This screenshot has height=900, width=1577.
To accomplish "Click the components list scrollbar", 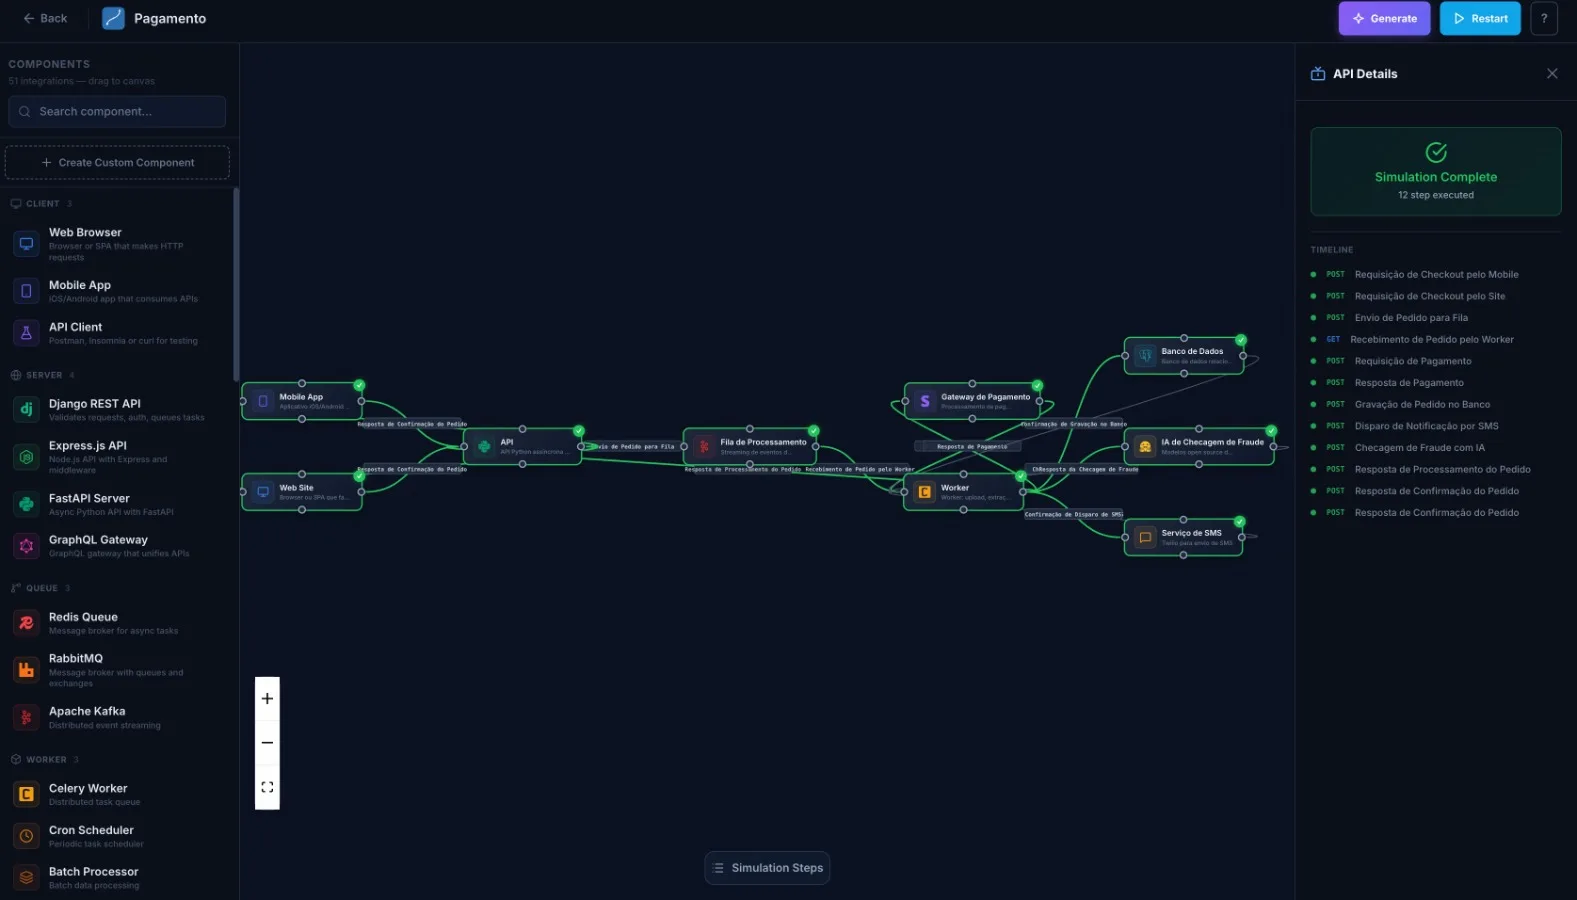I will point(236,285).
